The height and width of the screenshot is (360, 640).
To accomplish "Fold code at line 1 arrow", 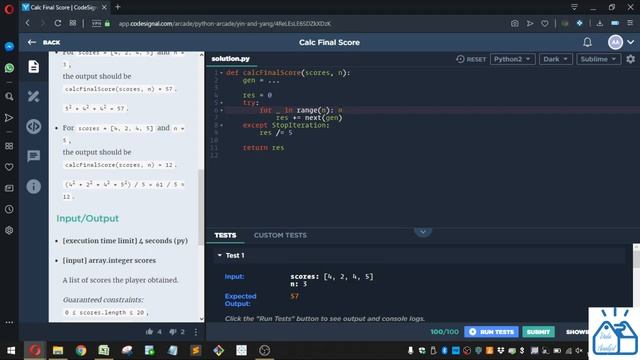I will click(222, 73).
